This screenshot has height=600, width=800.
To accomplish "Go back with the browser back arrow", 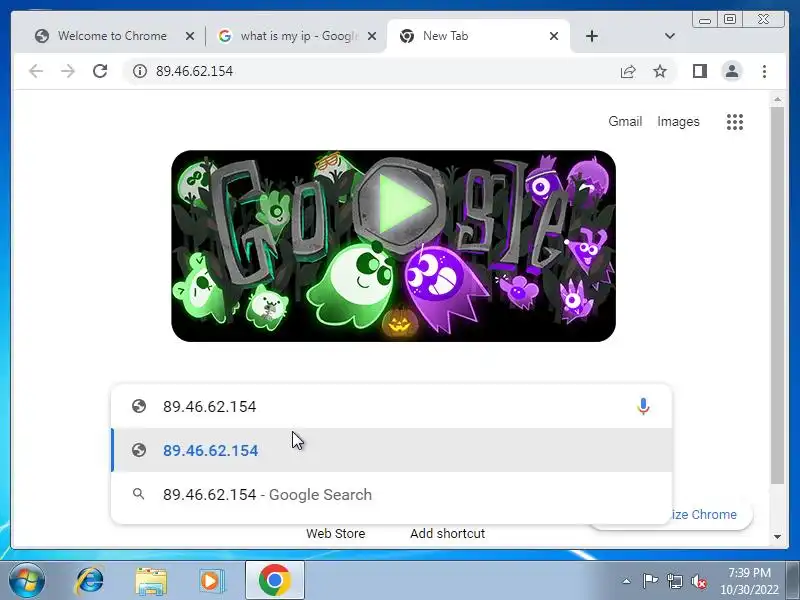I will point(36,71).
